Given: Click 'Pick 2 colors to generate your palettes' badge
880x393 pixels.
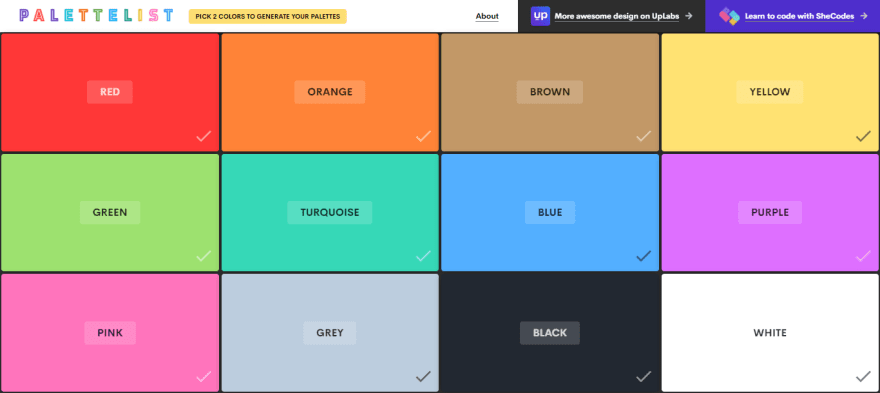Looking at the screenshot, I should click(268, 16).
